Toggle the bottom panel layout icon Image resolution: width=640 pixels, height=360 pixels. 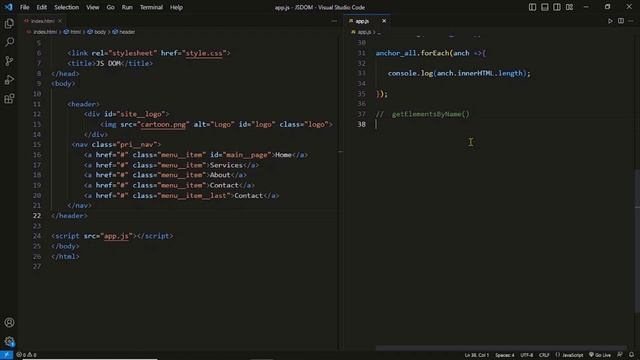pyautogui.click(x=544, y=7)
